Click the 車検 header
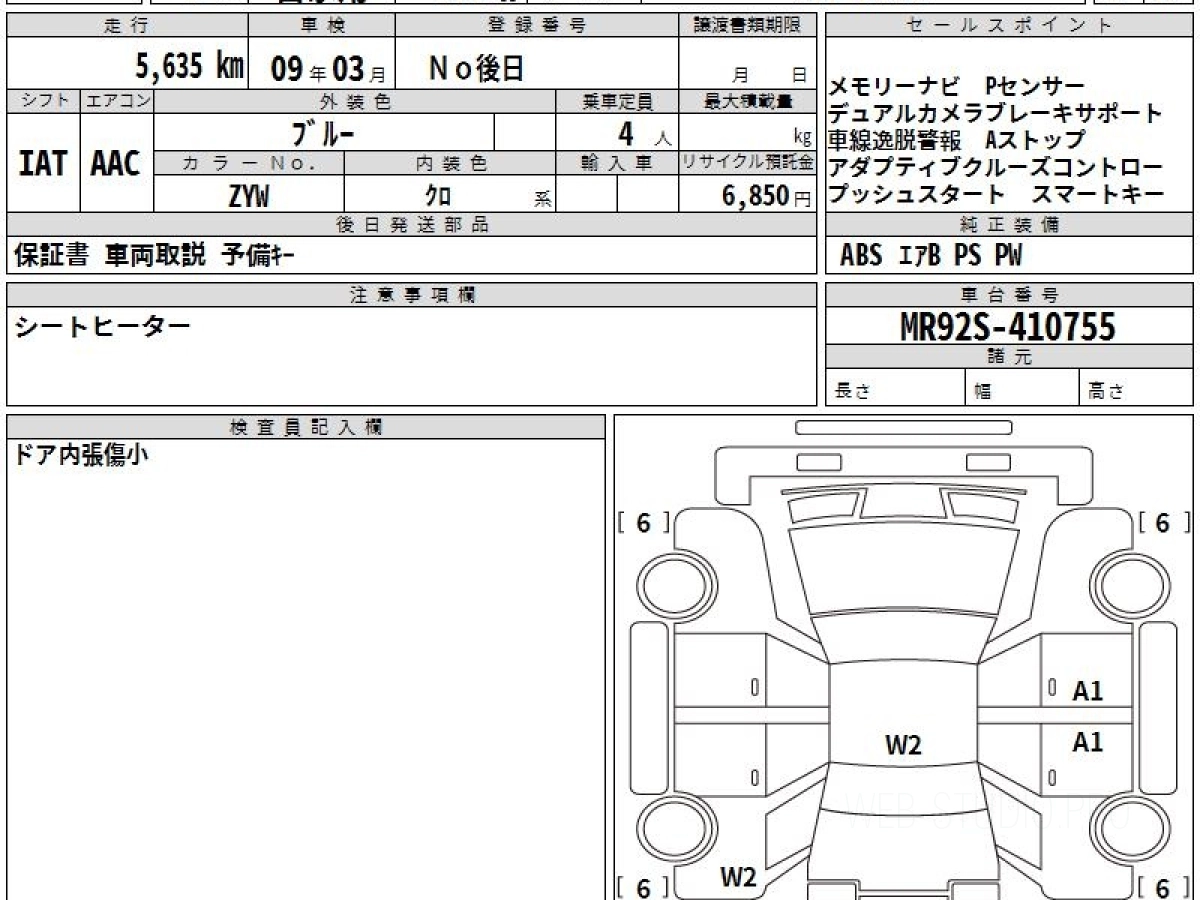The height and width of the screenshot is (900, 1200). coord(322,26)
